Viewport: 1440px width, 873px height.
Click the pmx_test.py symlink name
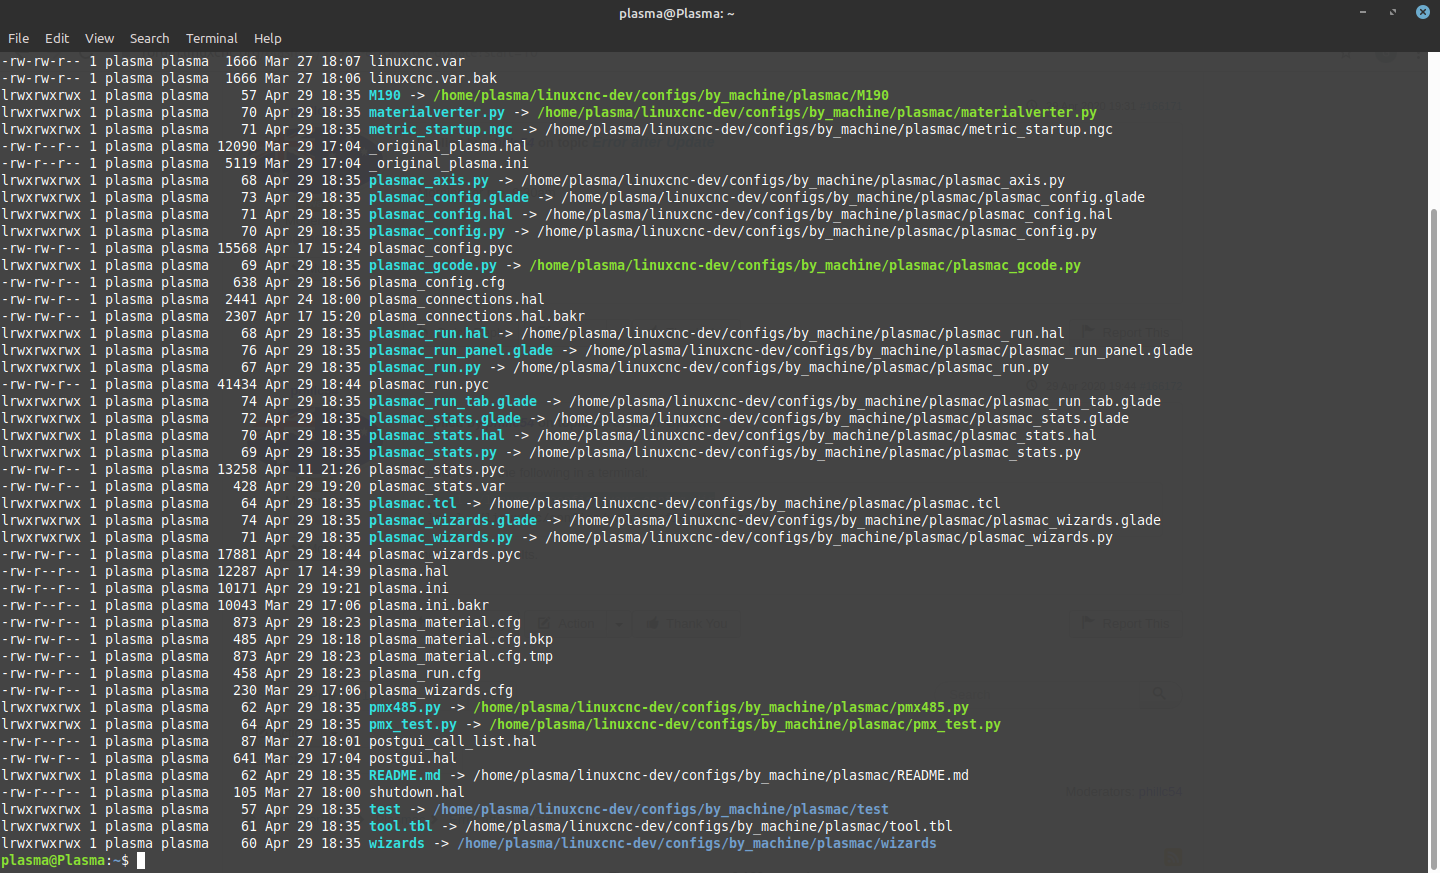(x=413, y=724)
